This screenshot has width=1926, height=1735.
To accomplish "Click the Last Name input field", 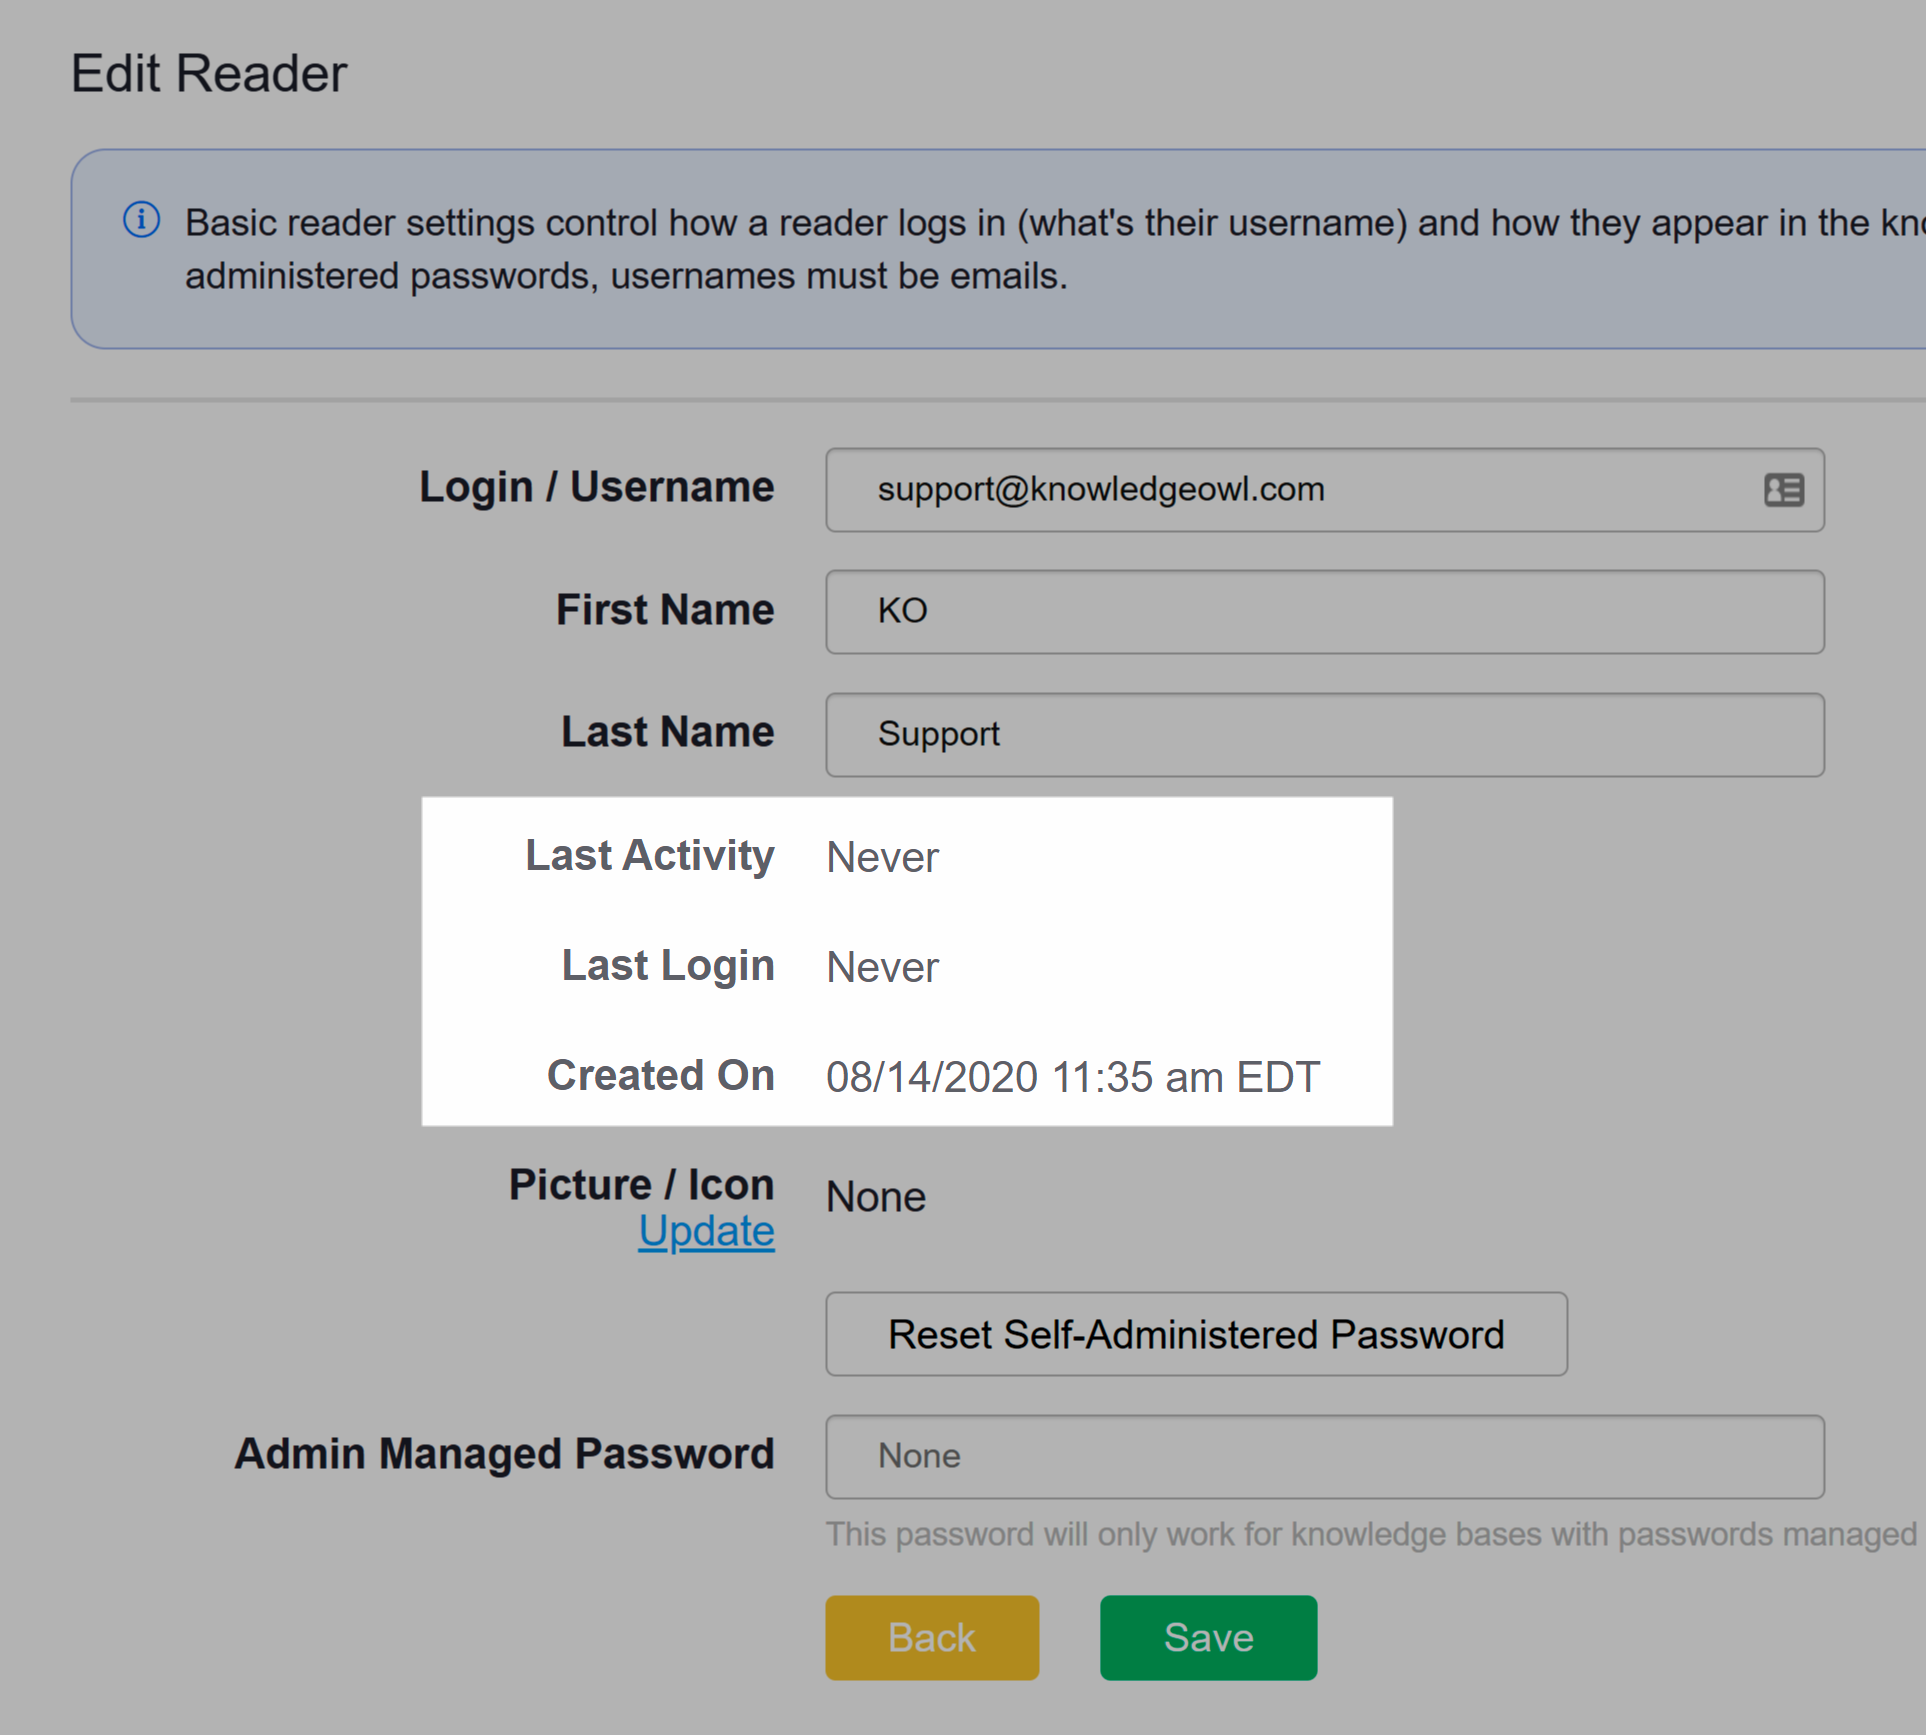I will (1324, 735).
